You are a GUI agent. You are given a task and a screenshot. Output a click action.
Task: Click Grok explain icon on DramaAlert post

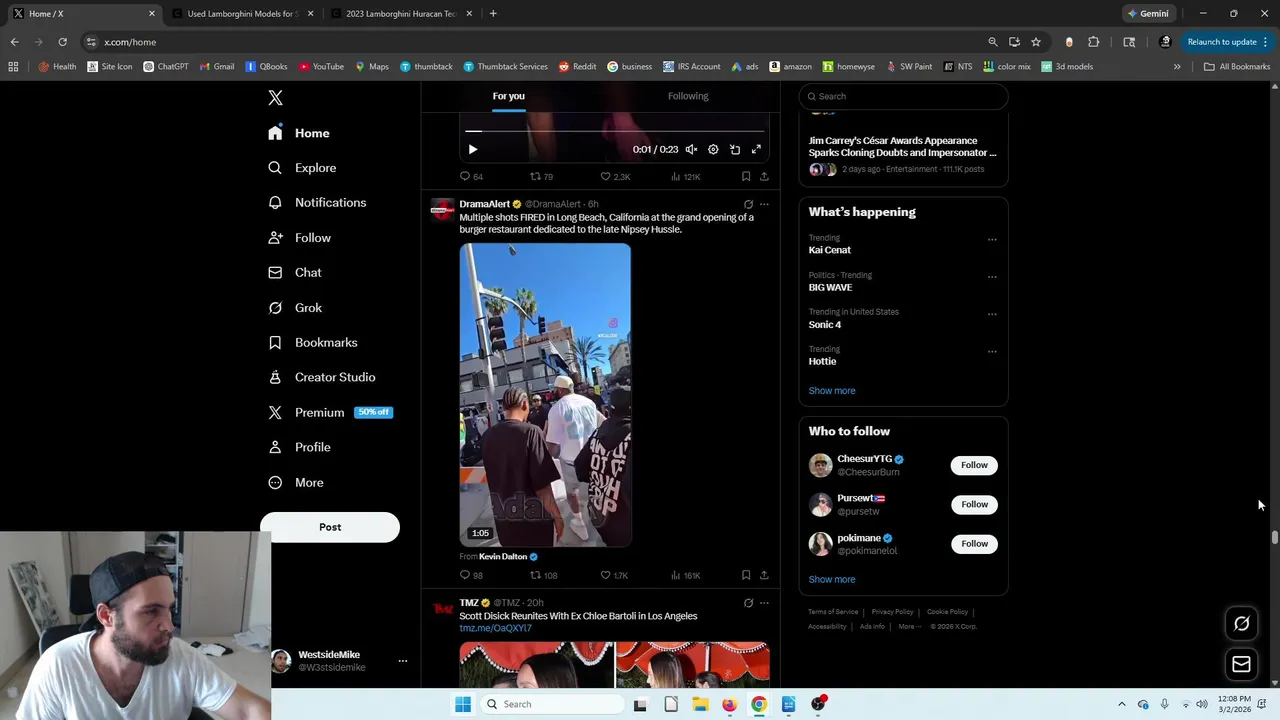[748, 204]
